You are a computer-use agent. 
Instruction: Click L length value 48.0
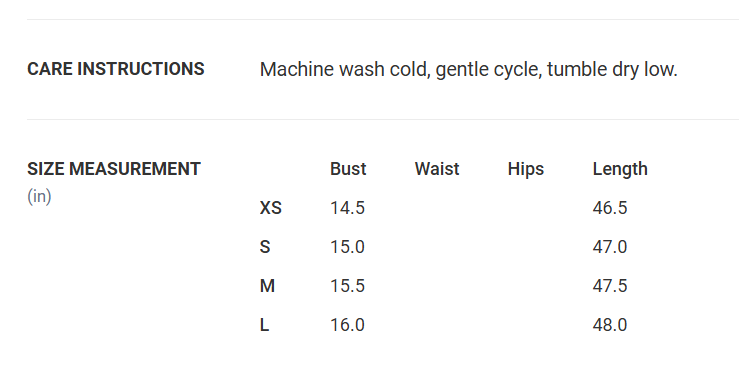pyautogui.click(x=610, y=325)
